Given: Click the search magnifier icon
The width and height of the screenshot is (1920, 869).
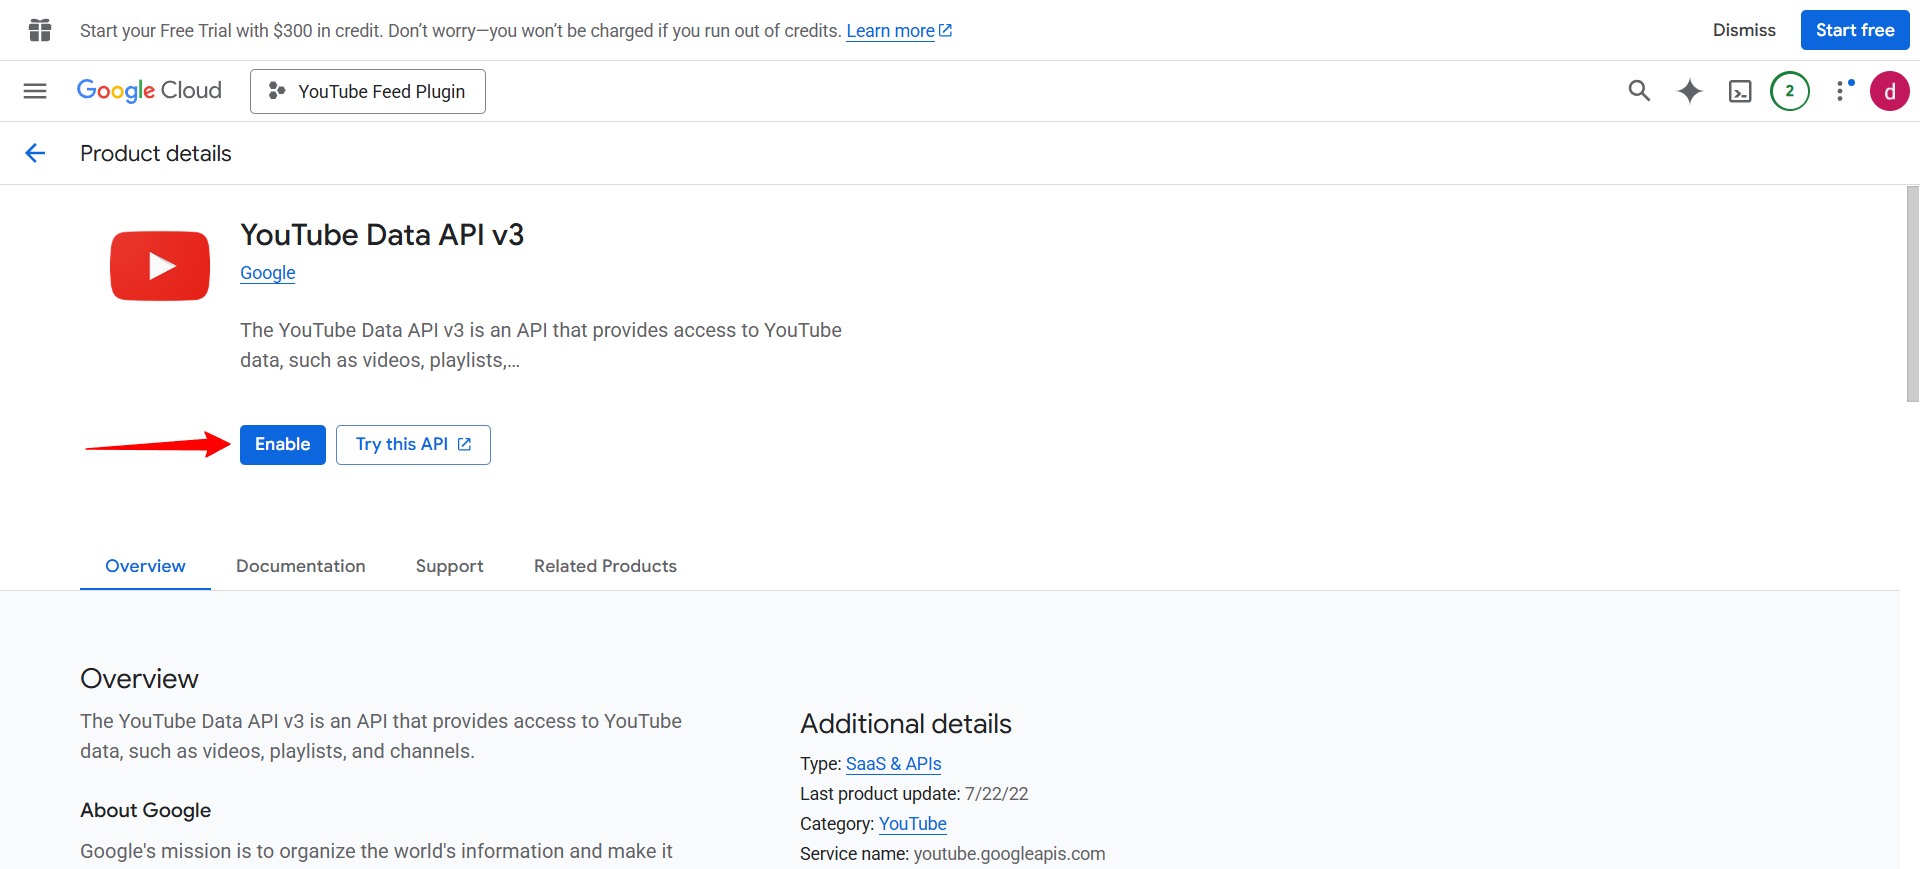Looking at the screenshot, I should pyautogui.click(x=1639, y=91).
